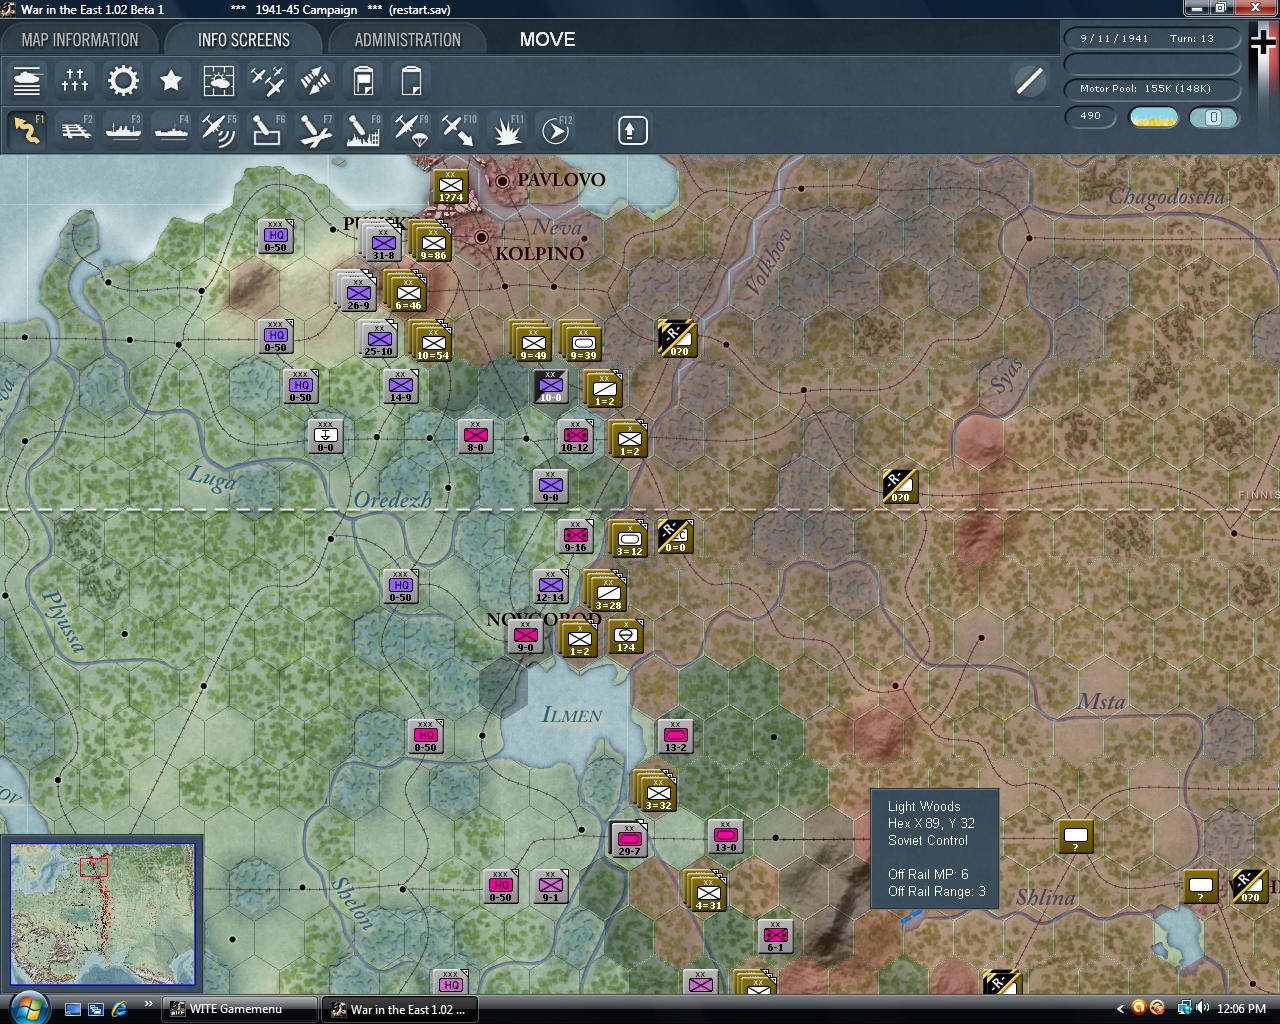Click the diagonal slash round button
Screen dimensions: 1280x1024
point(1029,81)
